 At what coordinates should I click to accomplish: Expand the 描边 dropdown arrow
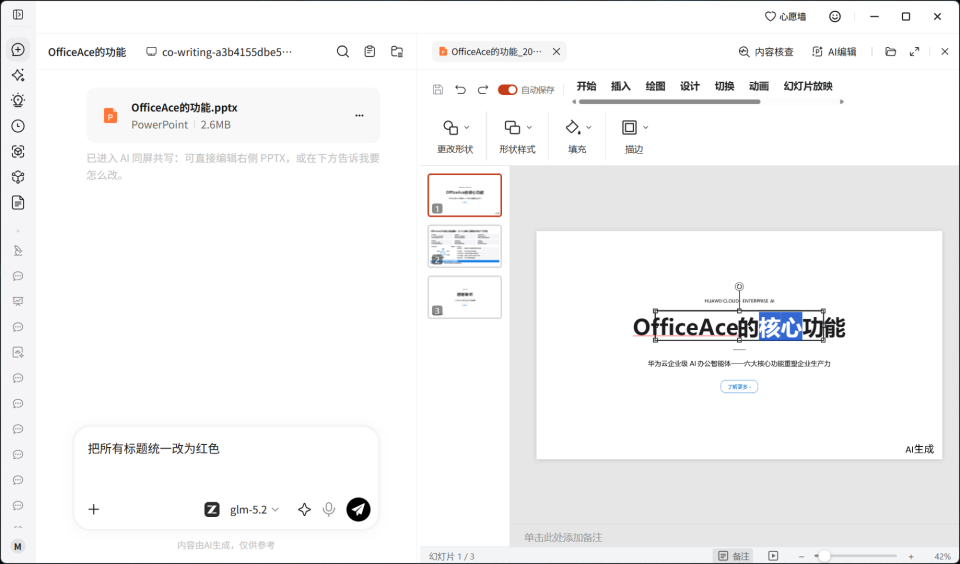645,127
